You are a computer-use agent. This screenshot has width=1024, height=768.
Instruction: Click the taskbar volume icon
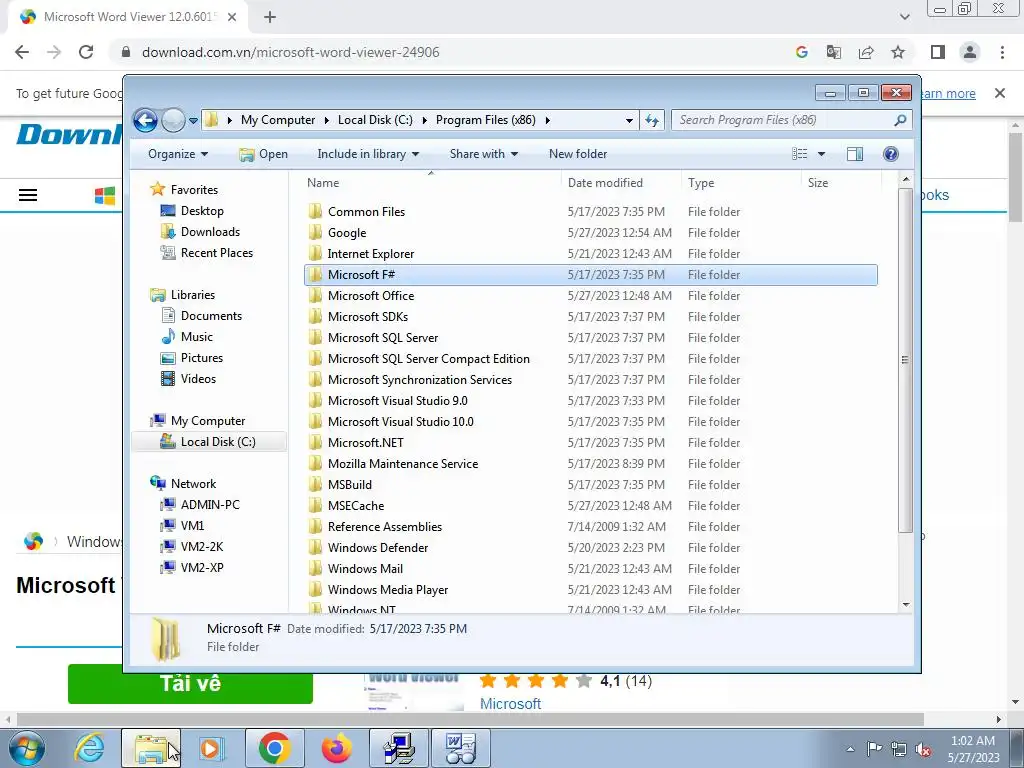tap(924, 748)
